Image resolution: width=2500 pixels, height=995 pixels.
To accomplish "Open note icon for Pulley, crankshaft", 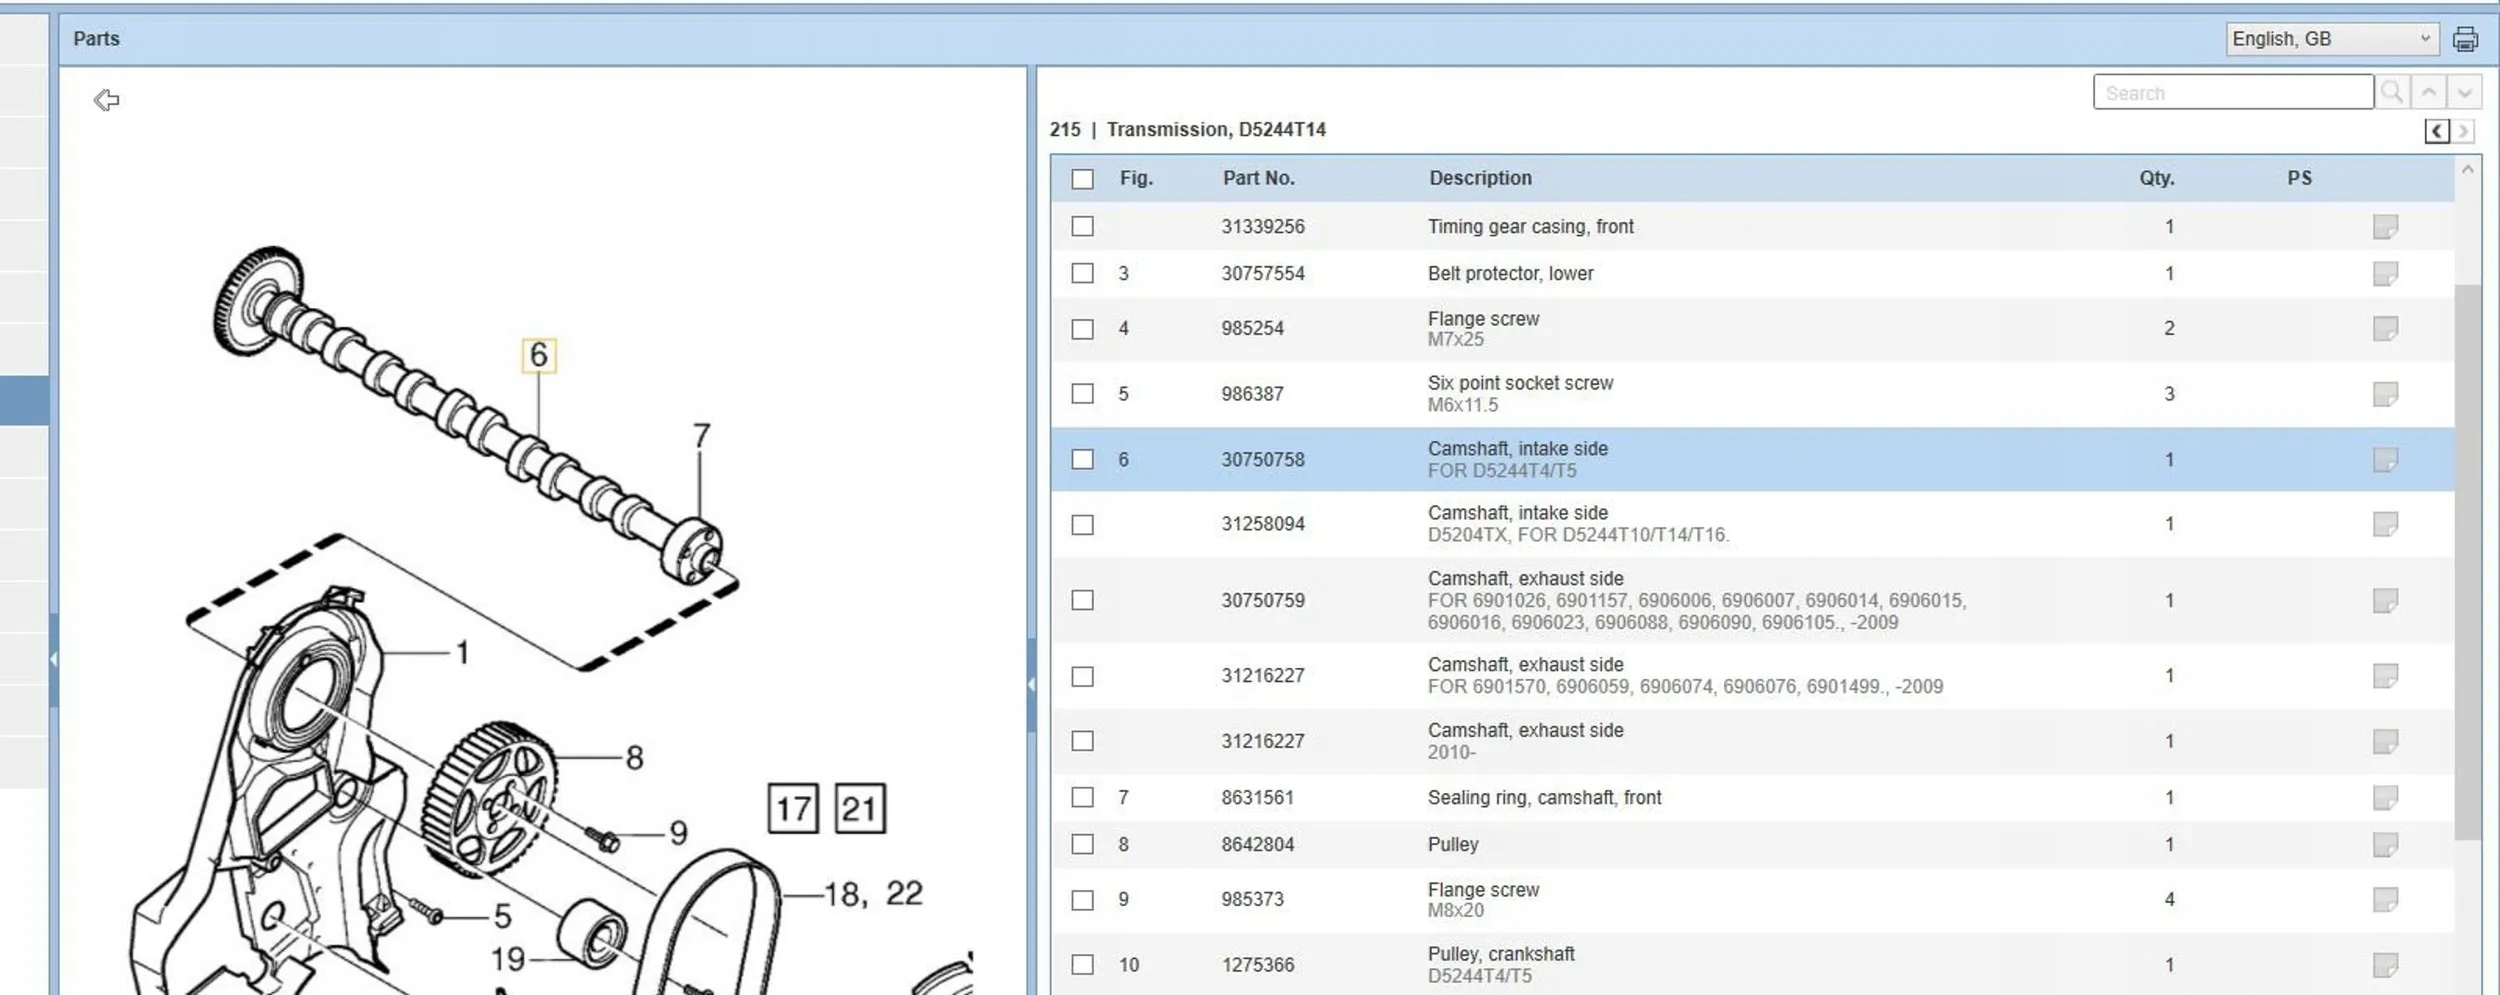I will pyautogui.click(x=2385, y=965).
